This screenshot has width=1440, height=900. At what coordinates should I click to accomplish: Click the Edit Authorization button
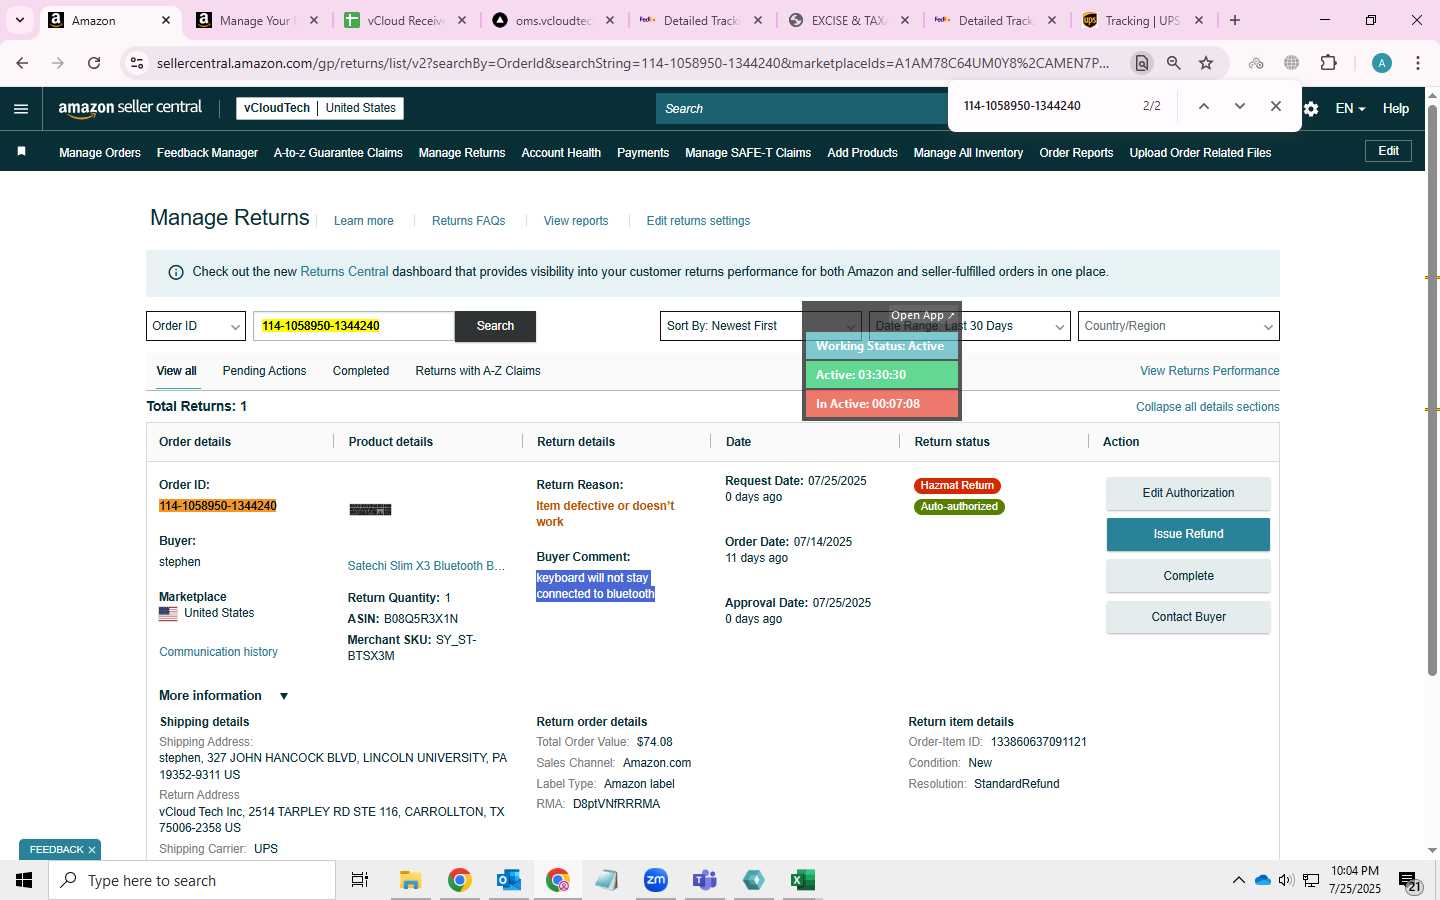click(1188, 493)
